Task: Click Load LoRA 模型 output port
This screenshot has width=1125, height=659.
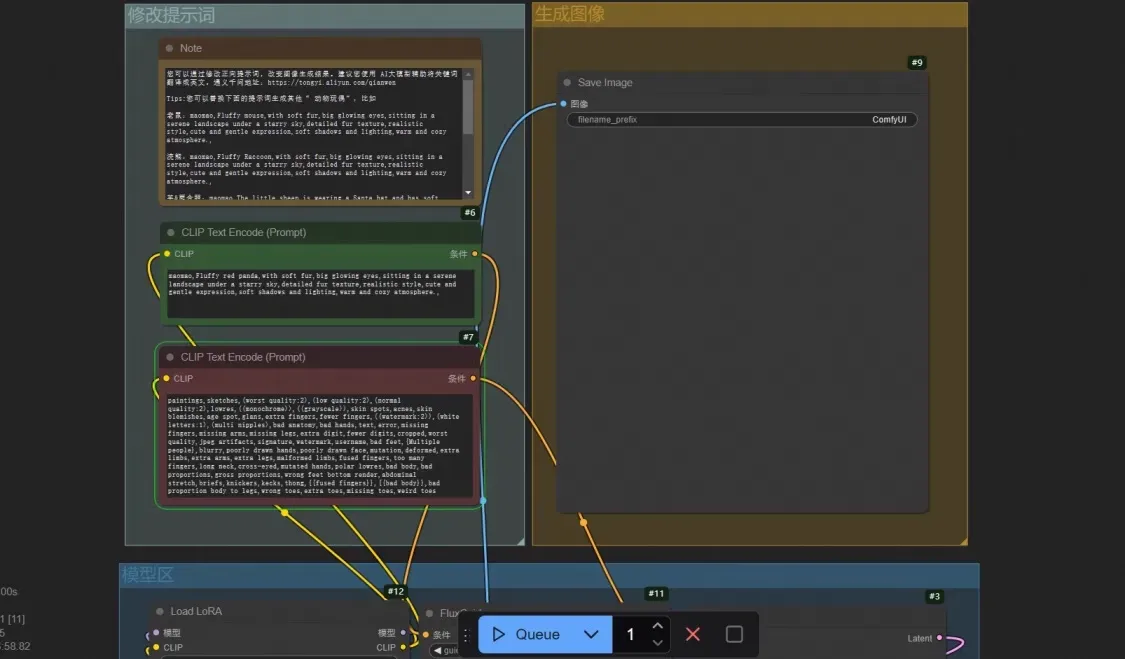Action: pos(403,633)
